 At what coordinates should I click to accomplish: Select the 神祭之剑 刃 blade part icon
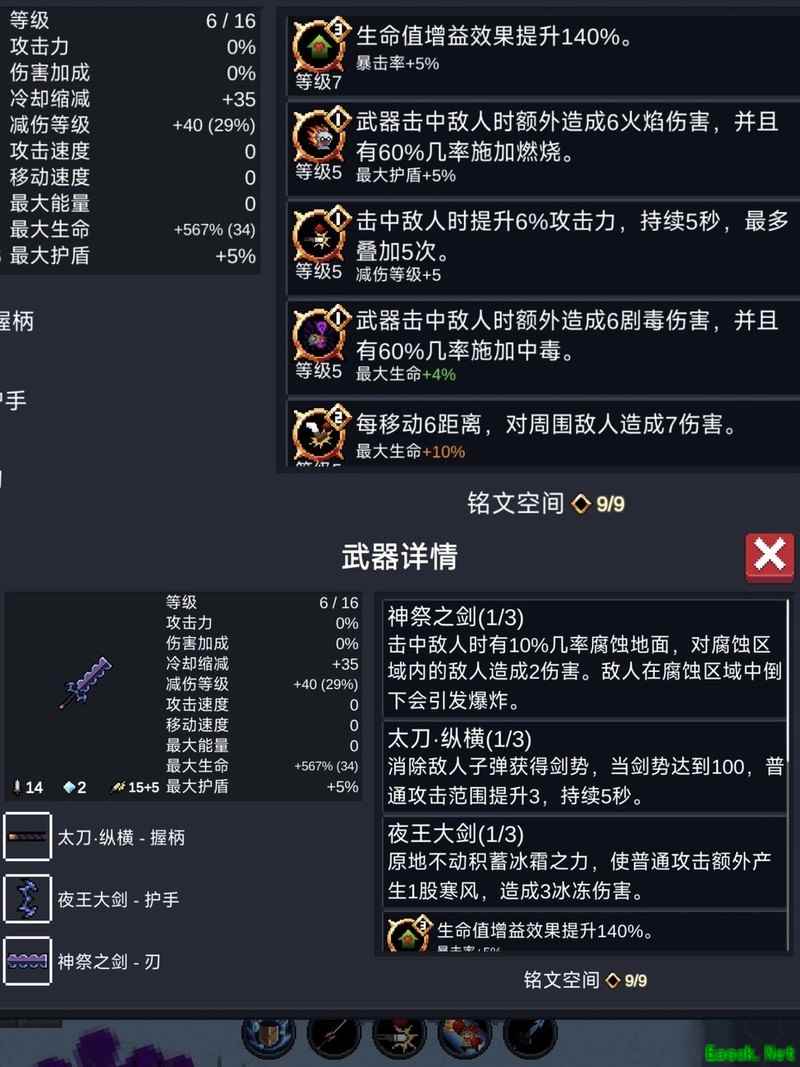pos(27,961)
